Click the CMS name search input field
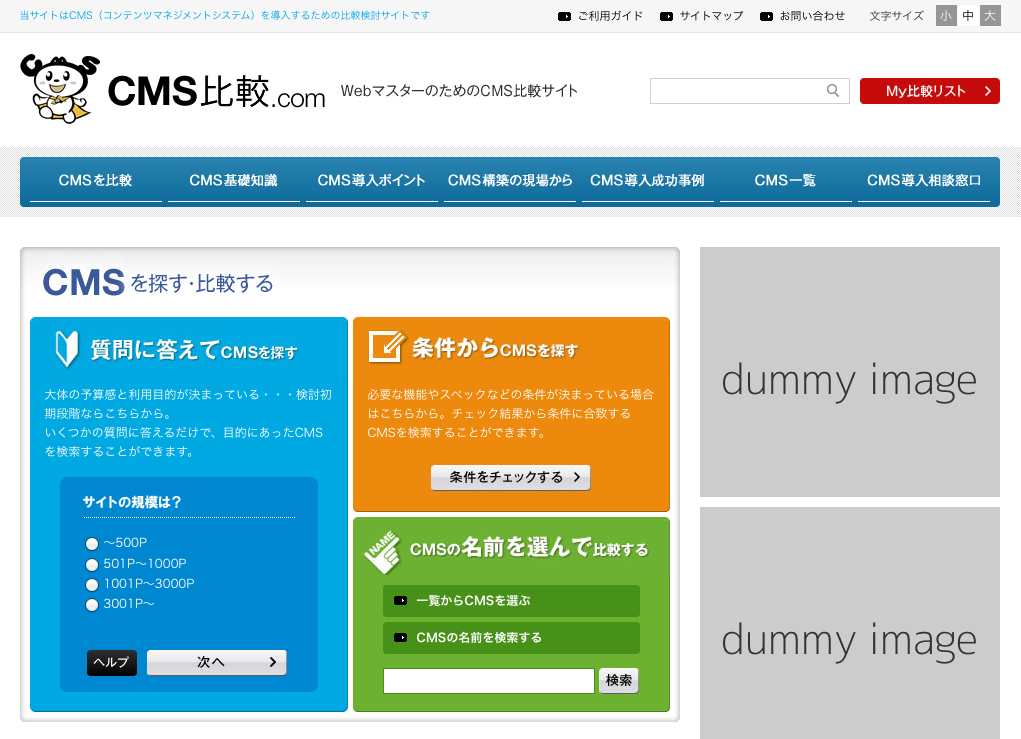1021x739 pixels. pyautogui.click(x=488, y=681)
